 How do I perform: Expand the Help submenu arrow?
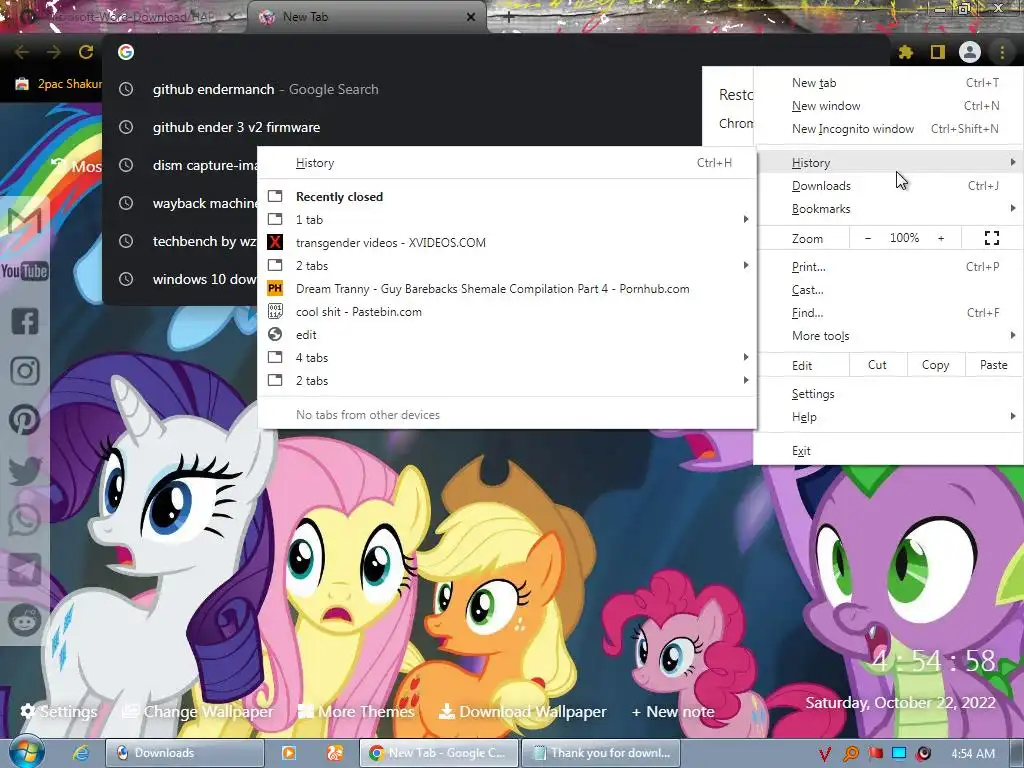(1012, 416)
